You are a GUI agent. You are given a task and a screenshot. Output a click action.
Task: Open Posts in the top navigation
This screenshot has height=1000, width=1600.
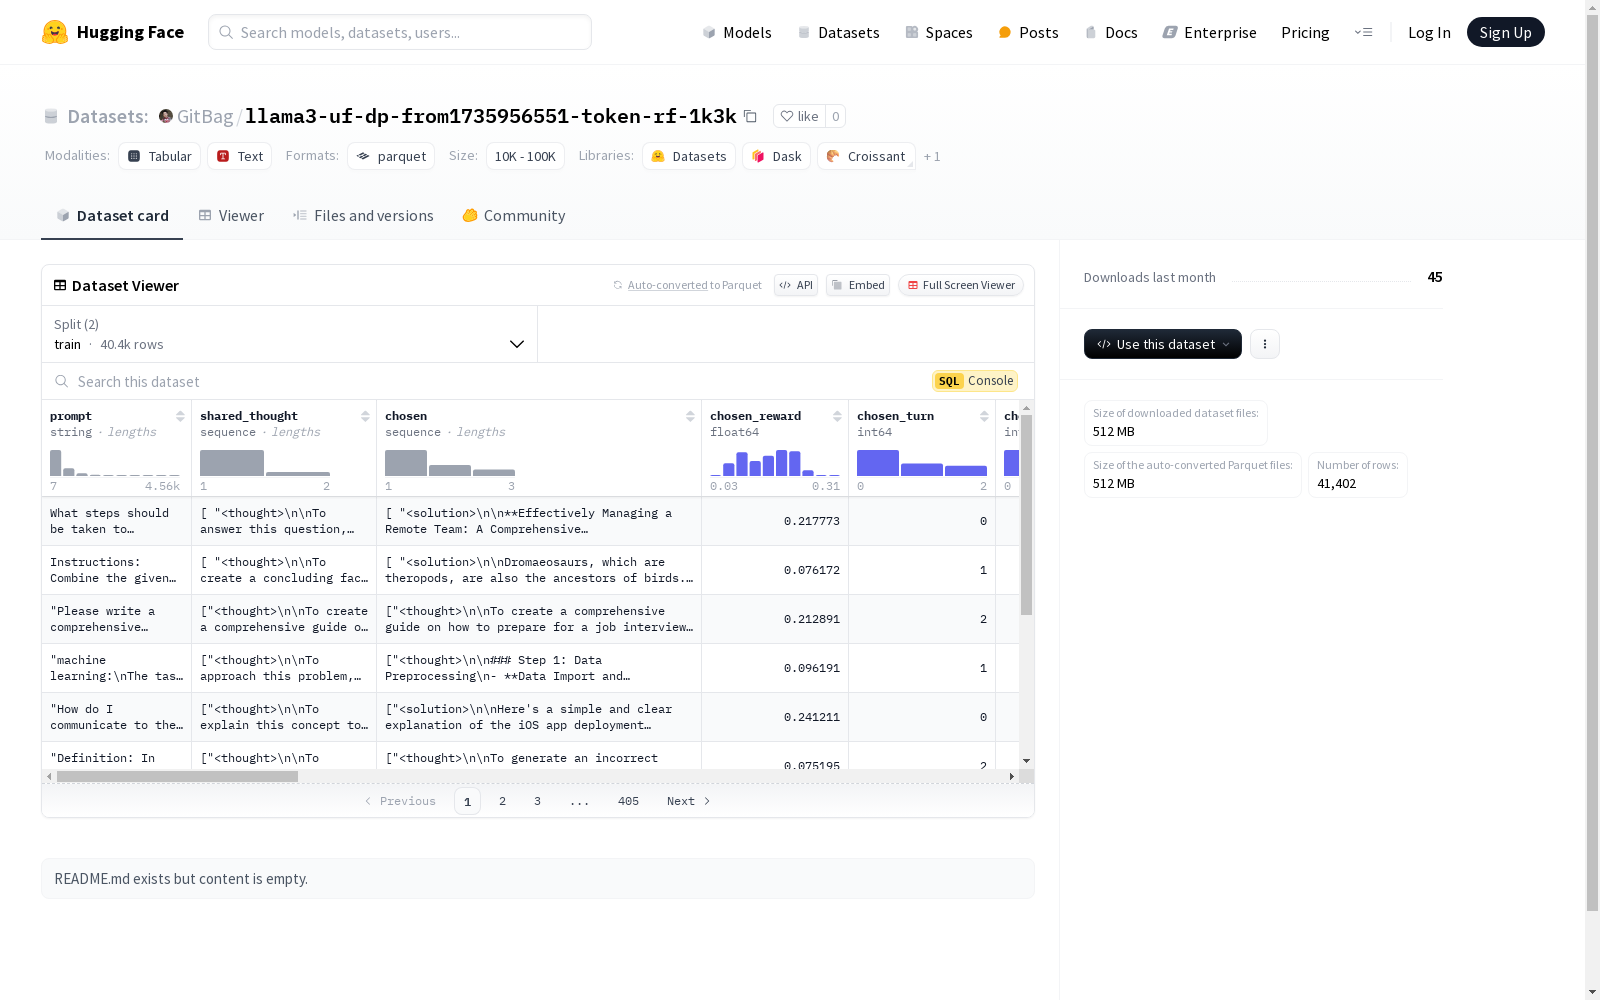tap(1029, 32)
